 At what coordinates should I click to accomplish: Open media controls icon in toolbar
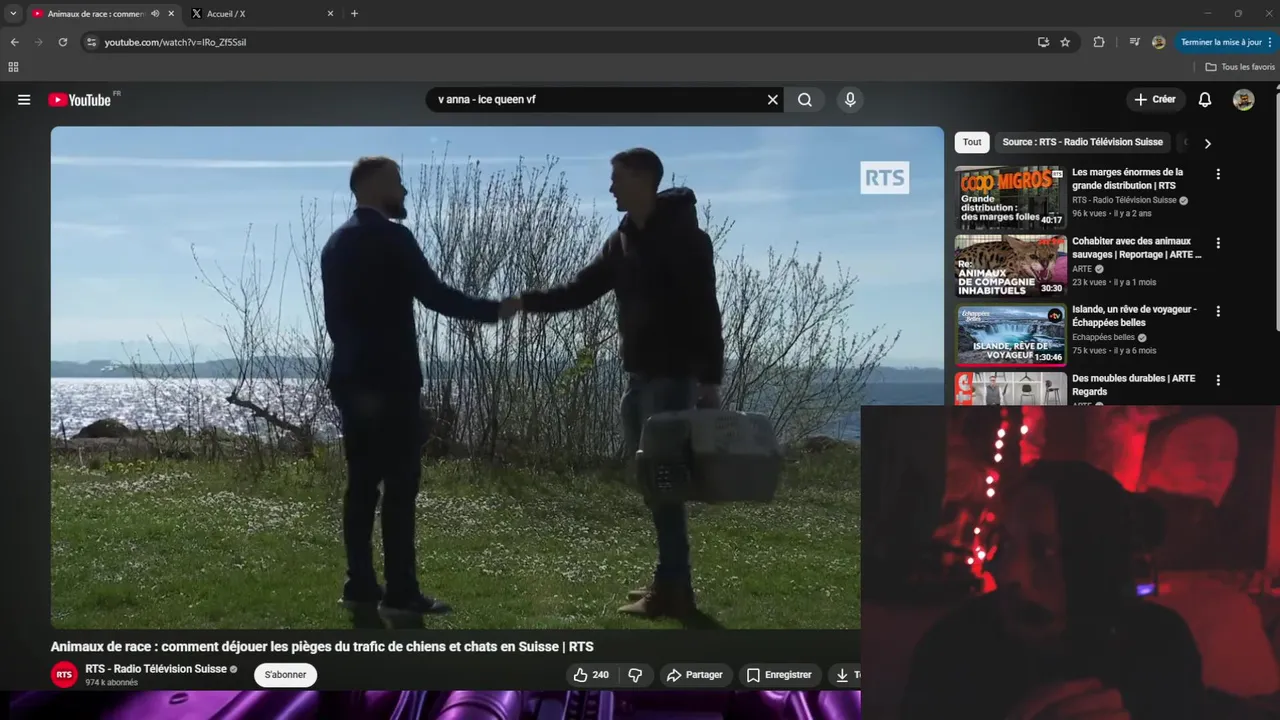(x=1134, y=42)
